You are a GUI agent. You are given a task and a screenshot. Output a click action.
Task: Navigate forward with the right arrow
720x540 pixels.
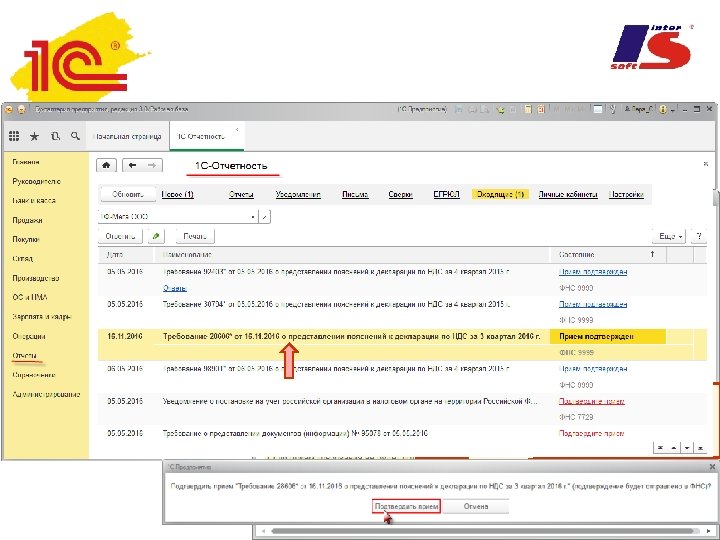point(152,165)
